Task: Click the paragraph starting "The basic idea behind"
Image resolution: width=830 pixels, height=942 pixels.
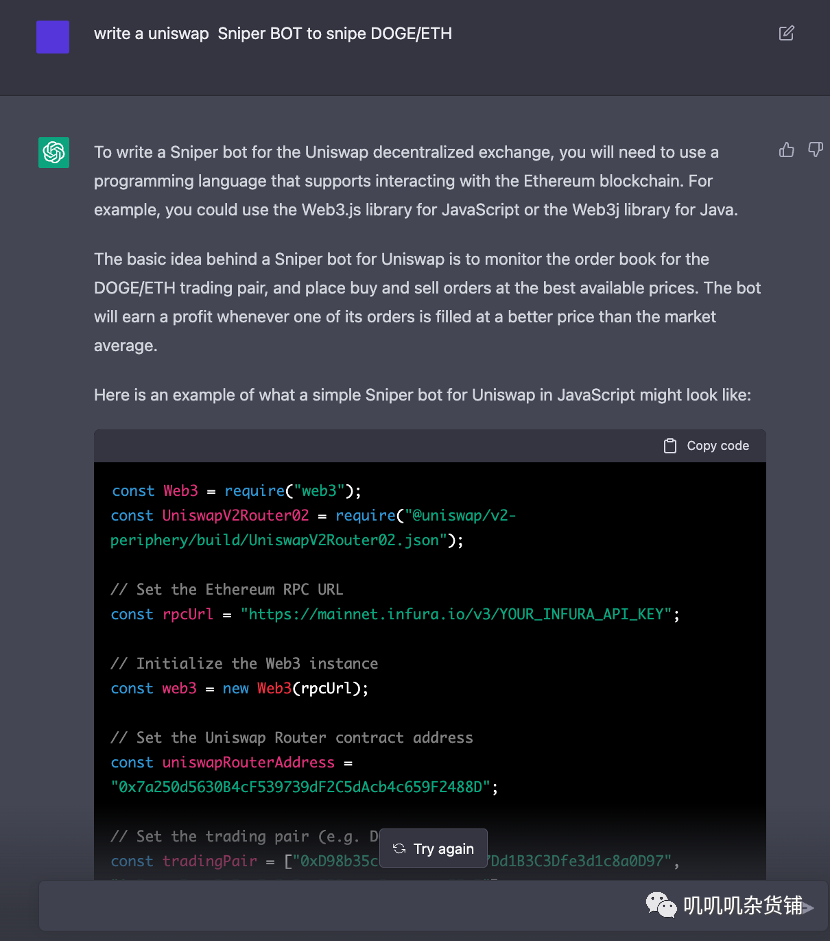Action: pyautogui.click(x=428, y=302)
